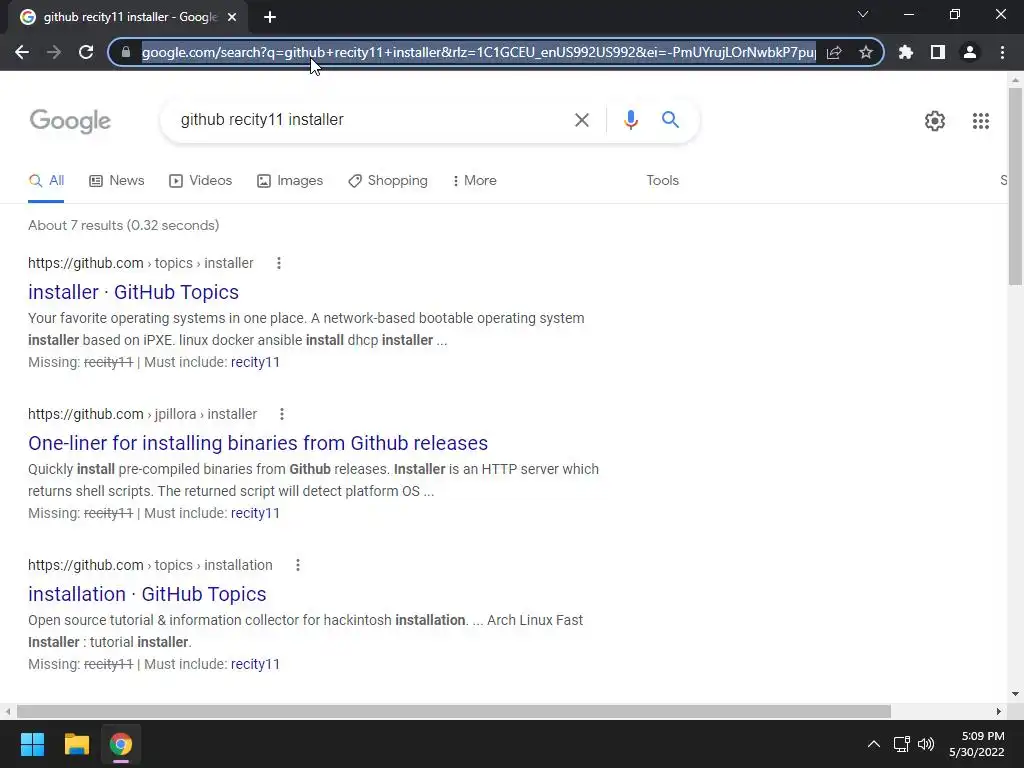Show hidden system tray icons
Viewport: 1024px width, 768px height.
(873, 744)
